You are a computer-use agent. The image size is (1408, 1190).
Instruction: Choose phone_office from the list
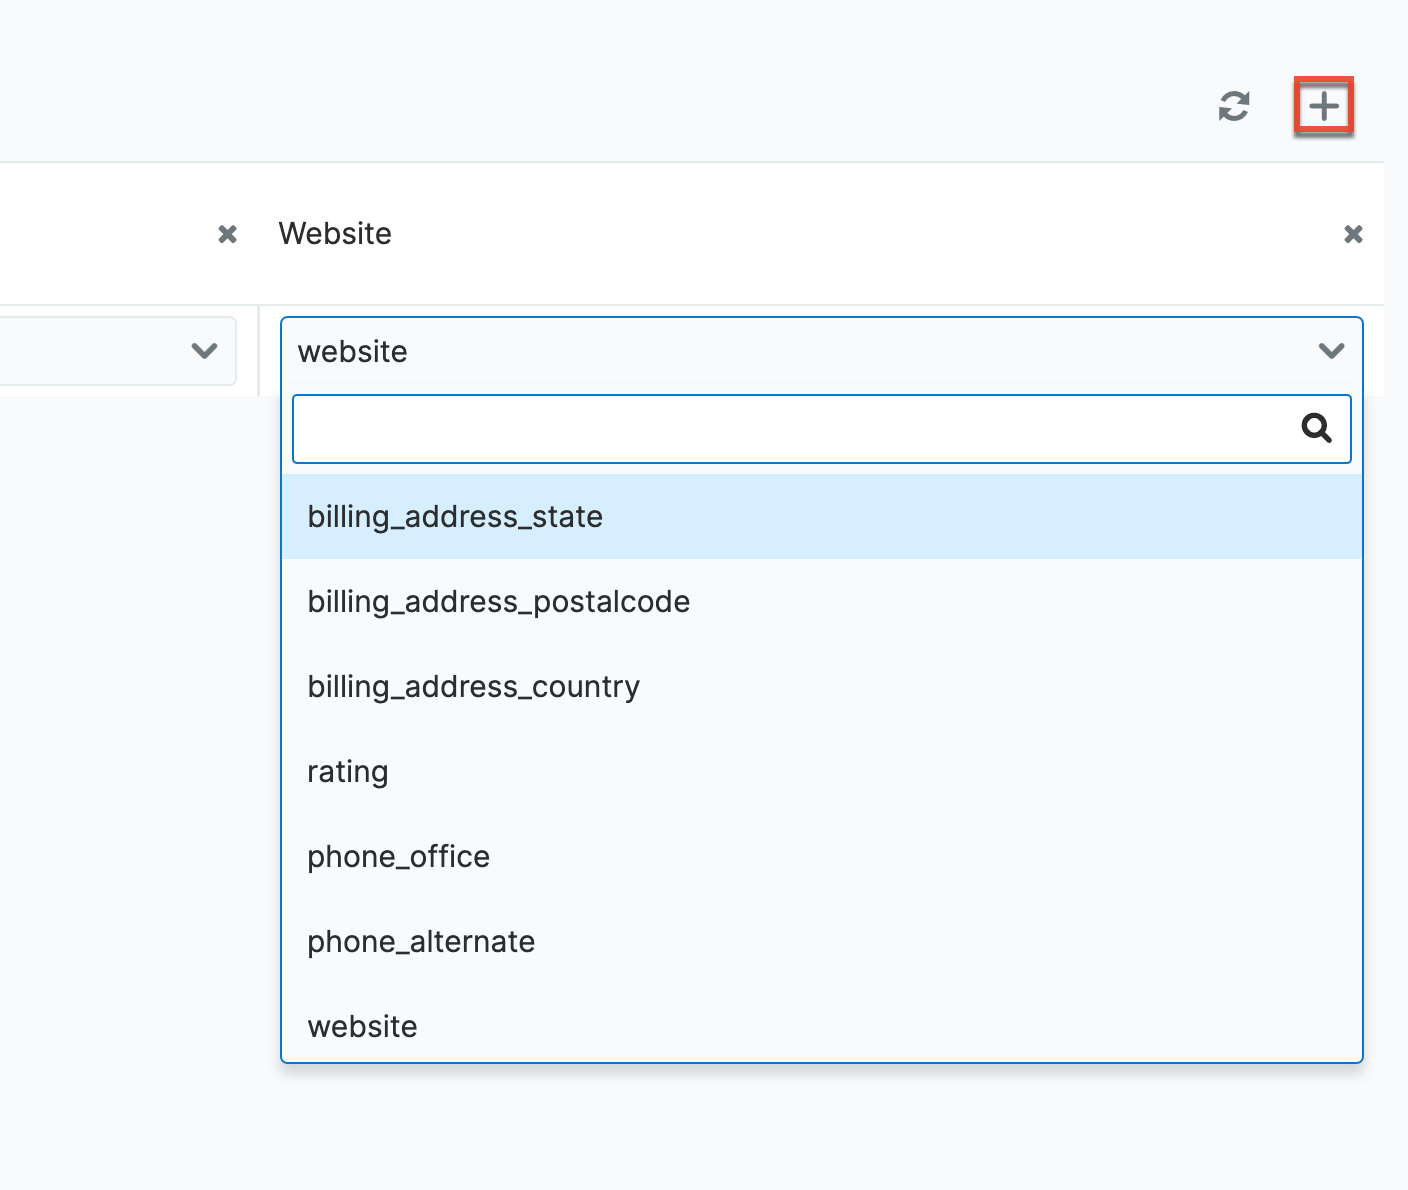pos(398,857)
